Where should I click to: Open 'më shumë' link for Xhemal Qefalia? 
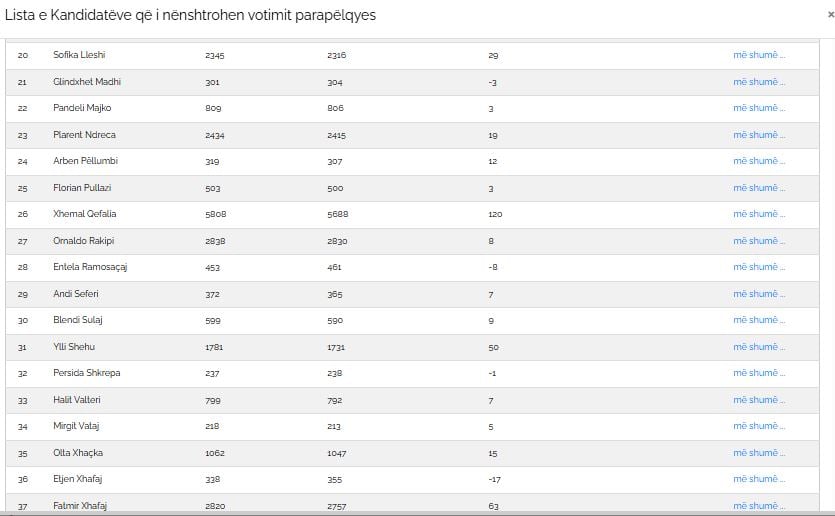[759, 214]
